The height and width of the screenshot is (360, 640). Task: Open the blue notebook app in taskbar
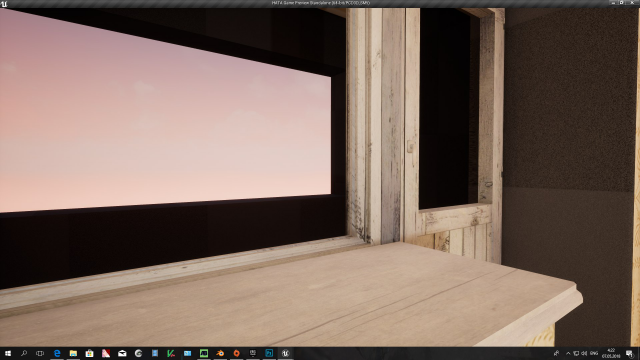click(x=155, y=353)
